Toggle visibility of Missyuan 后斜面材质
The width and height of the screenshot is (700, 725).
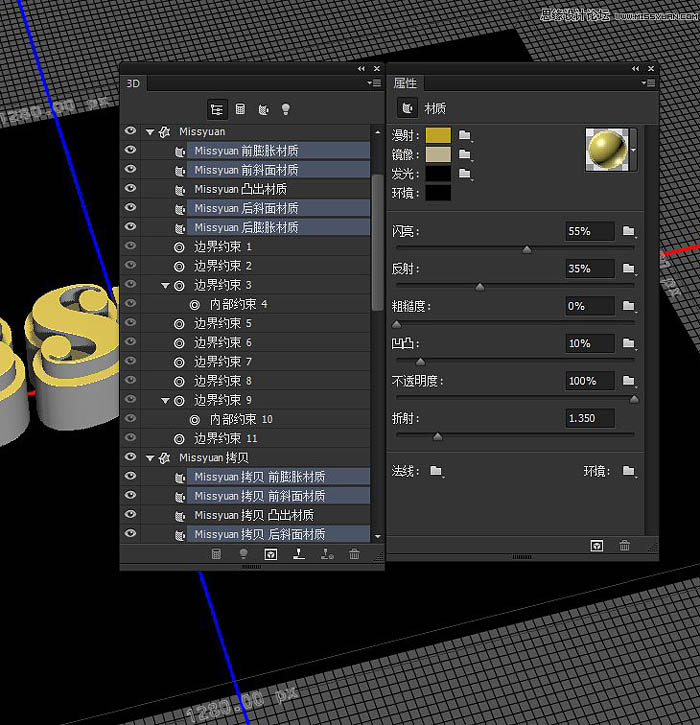(130, 207)
